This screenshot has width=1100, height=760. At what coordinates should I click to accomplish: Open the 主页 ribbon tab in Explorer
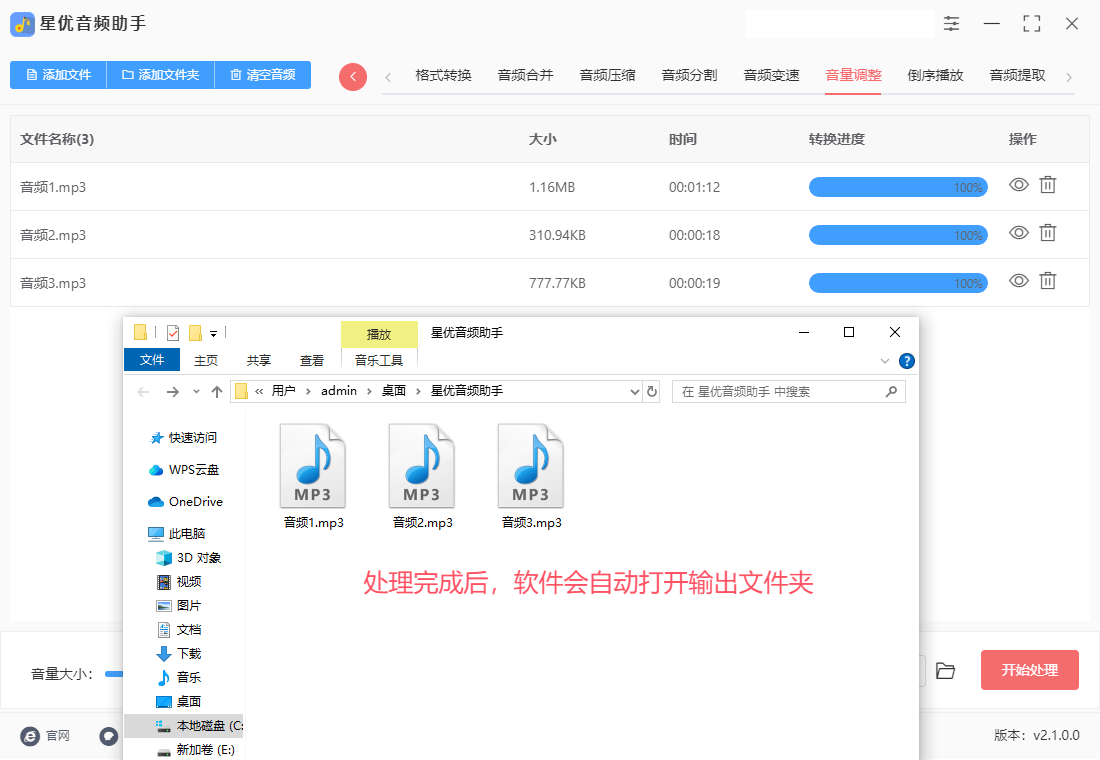(206, 360)
